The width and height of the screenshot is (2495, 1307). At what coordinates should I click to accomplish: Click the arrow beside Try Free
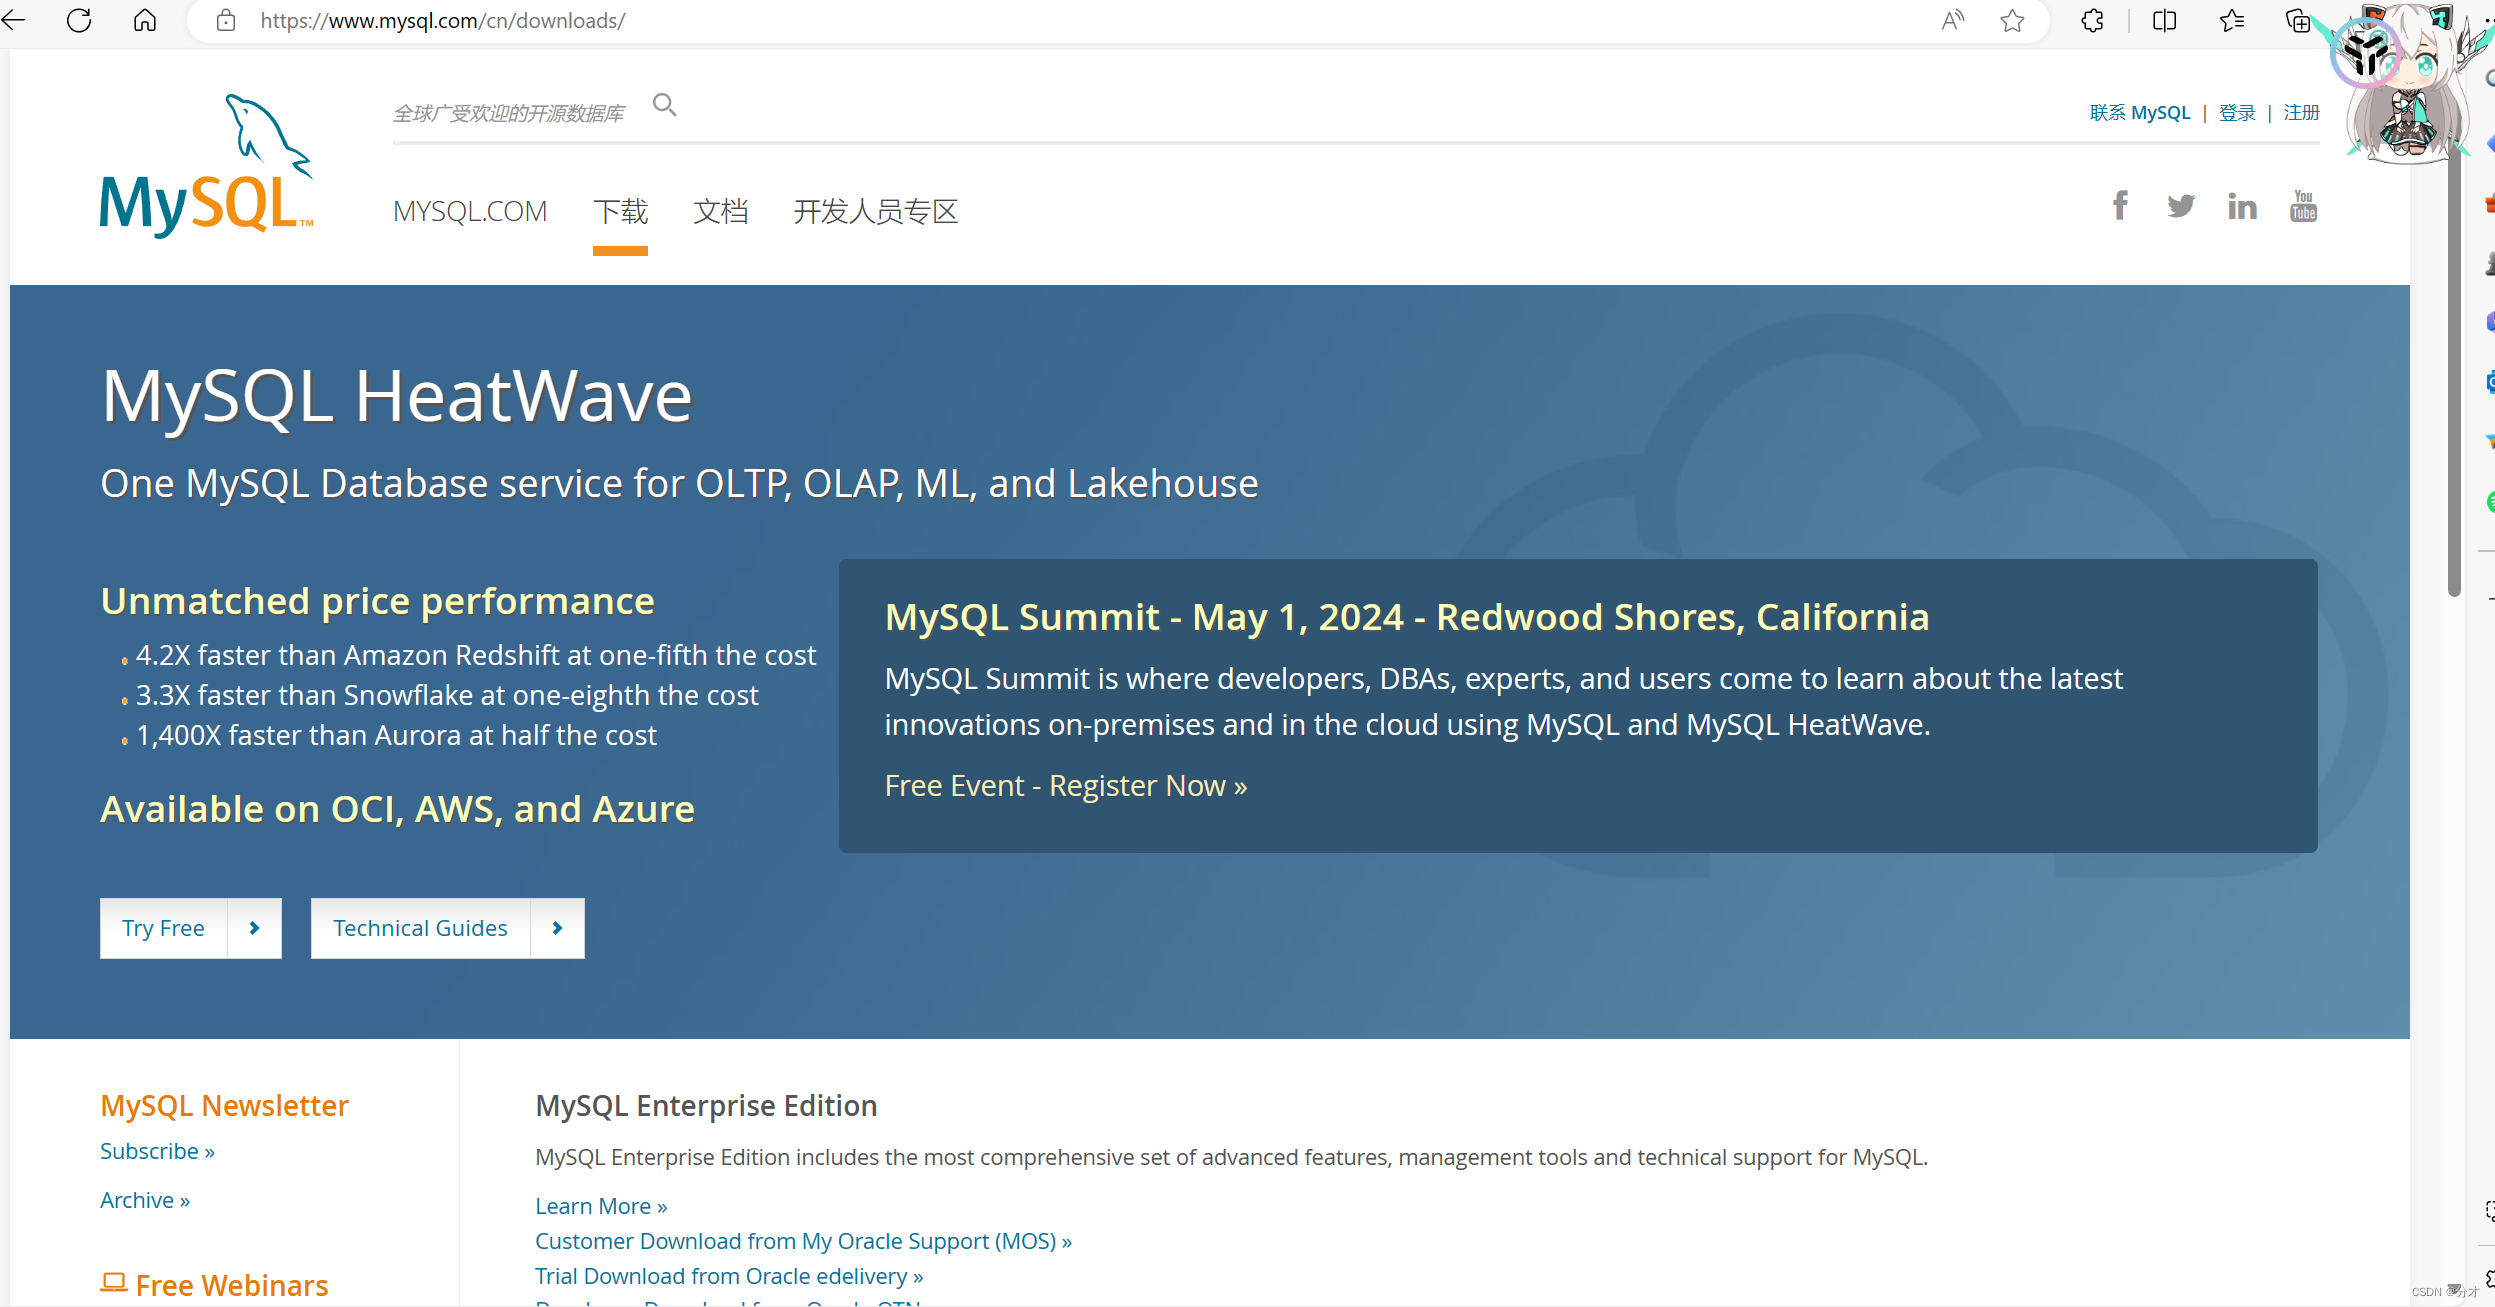tap(254, 928)
